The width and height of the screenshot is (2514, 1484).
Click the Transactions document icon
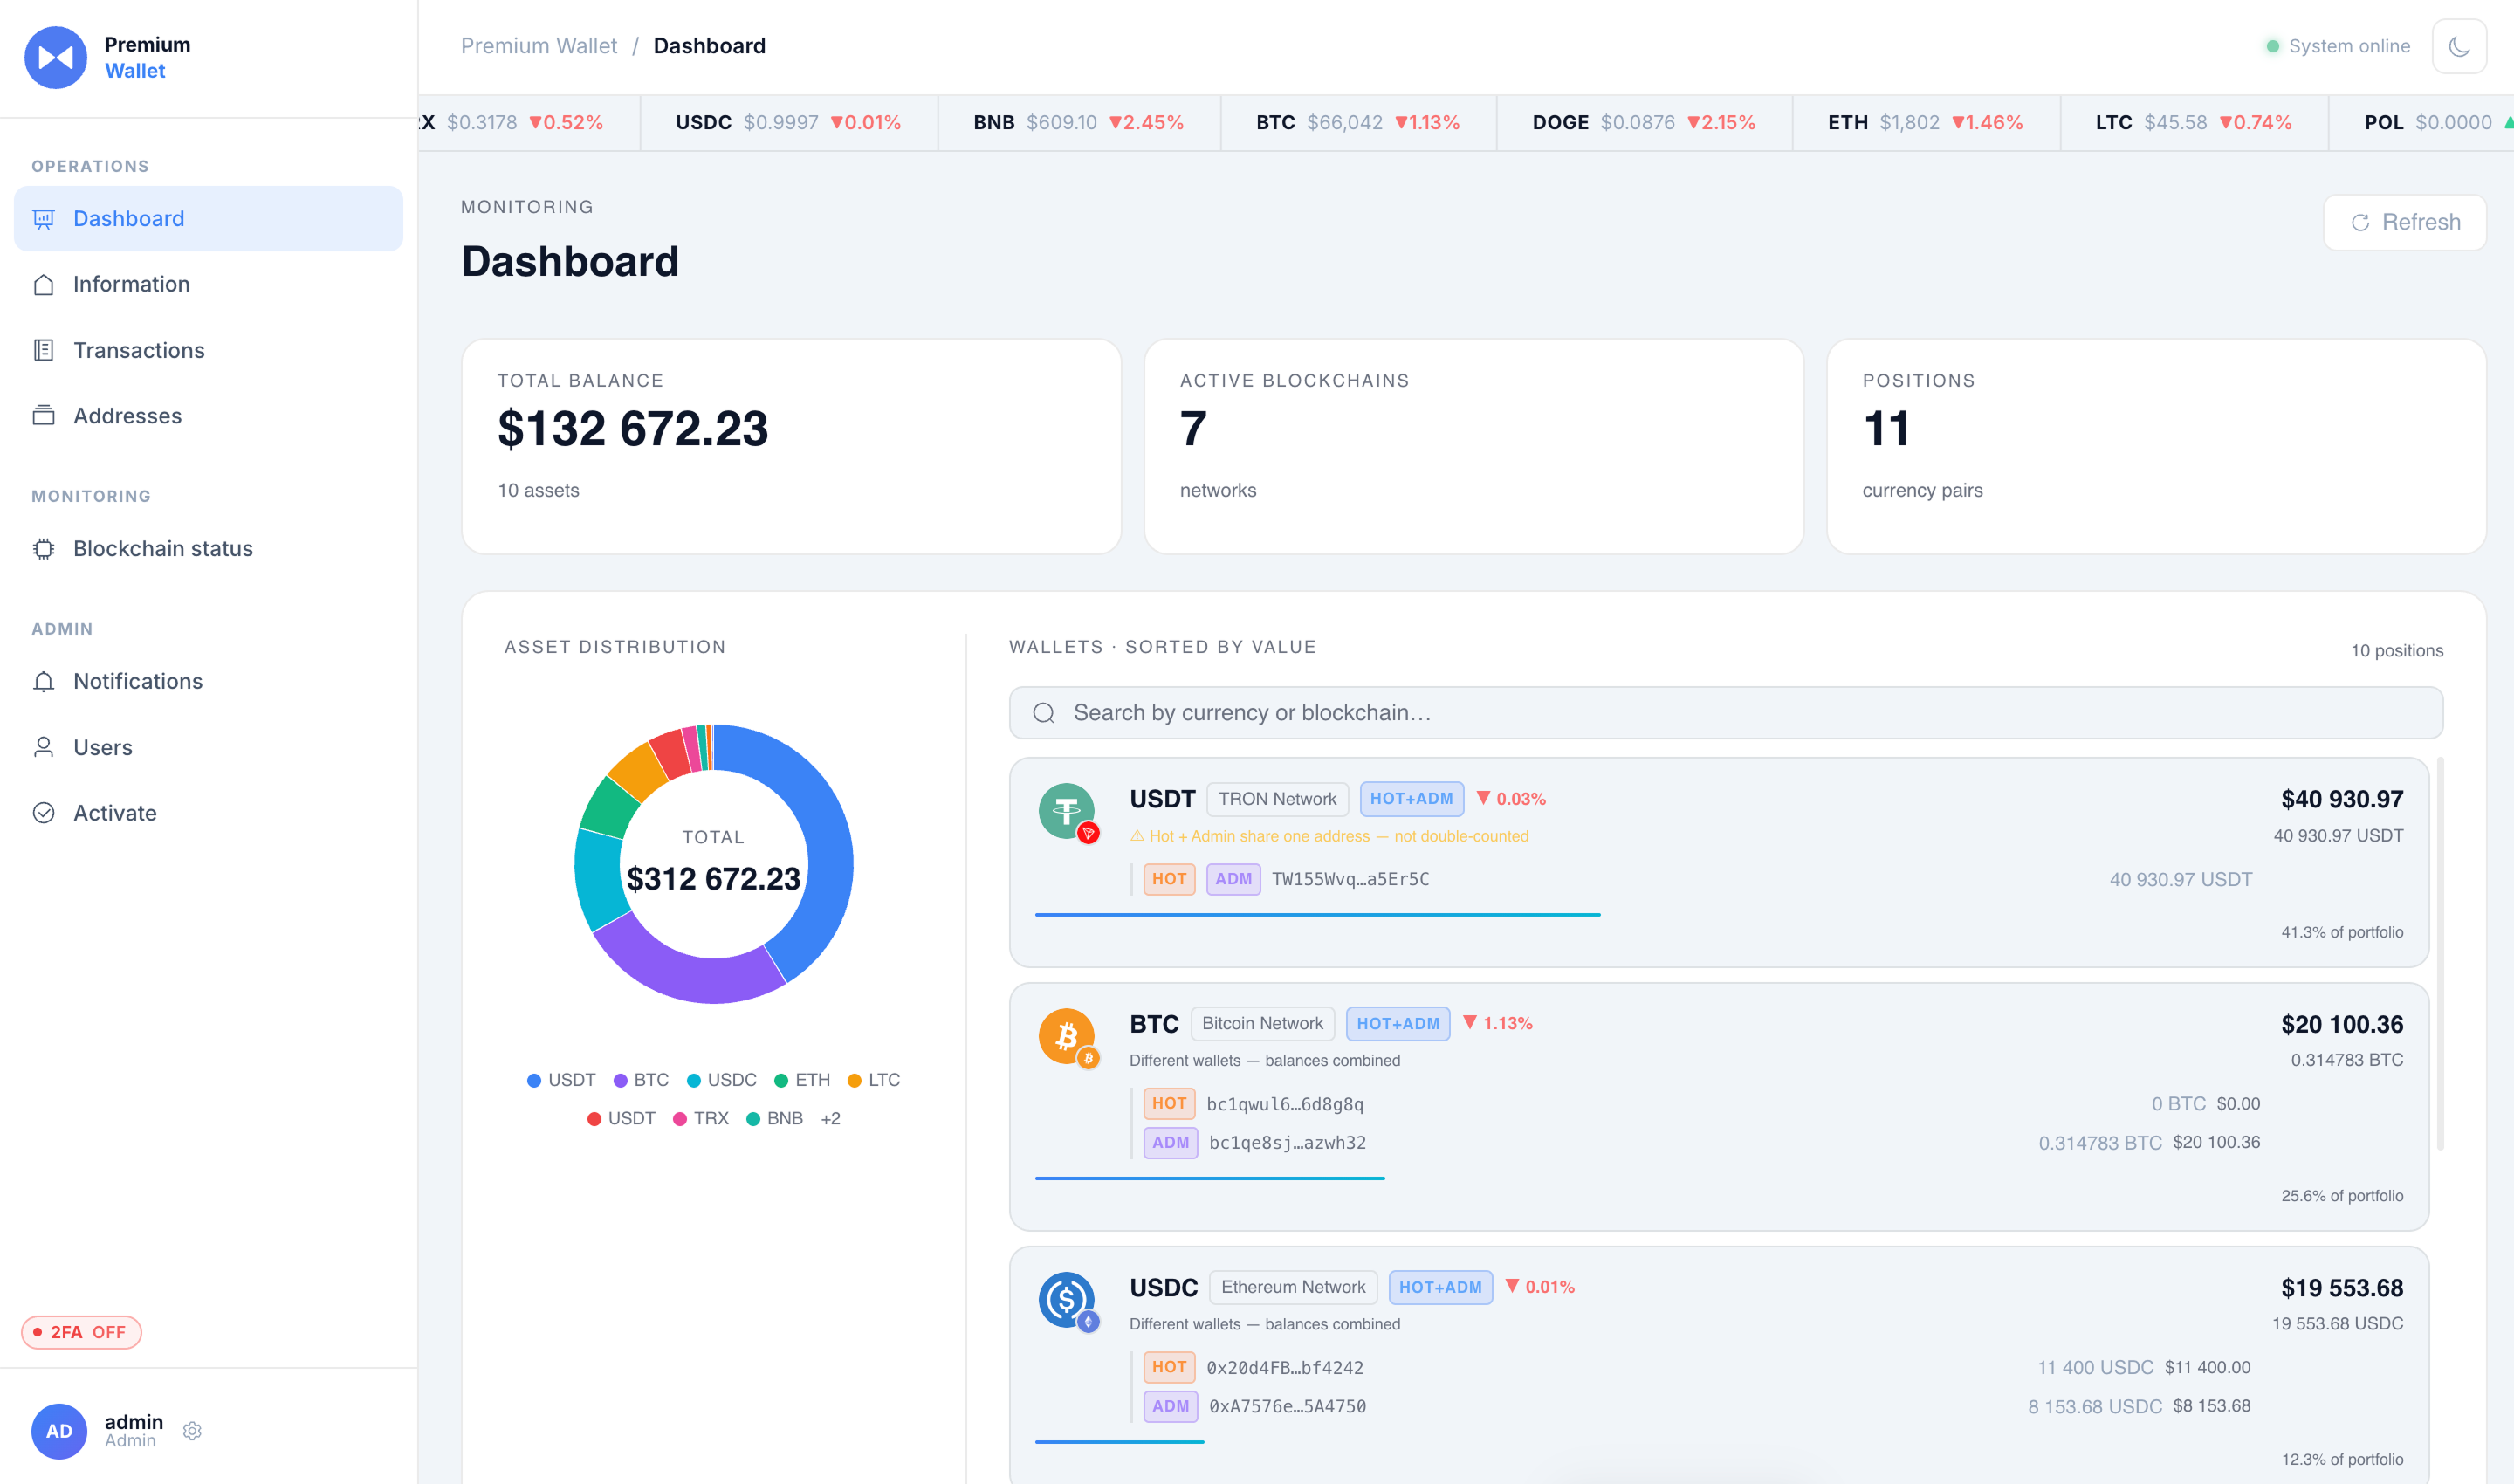pyautogui.click(x=43, y=350)
